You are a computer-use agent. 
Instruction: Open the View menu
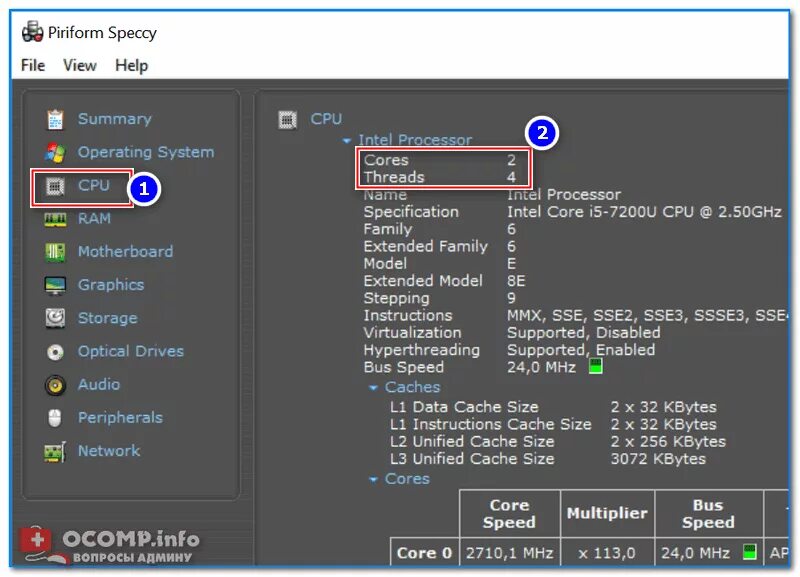pyautogui.click(x=80, y=65)
